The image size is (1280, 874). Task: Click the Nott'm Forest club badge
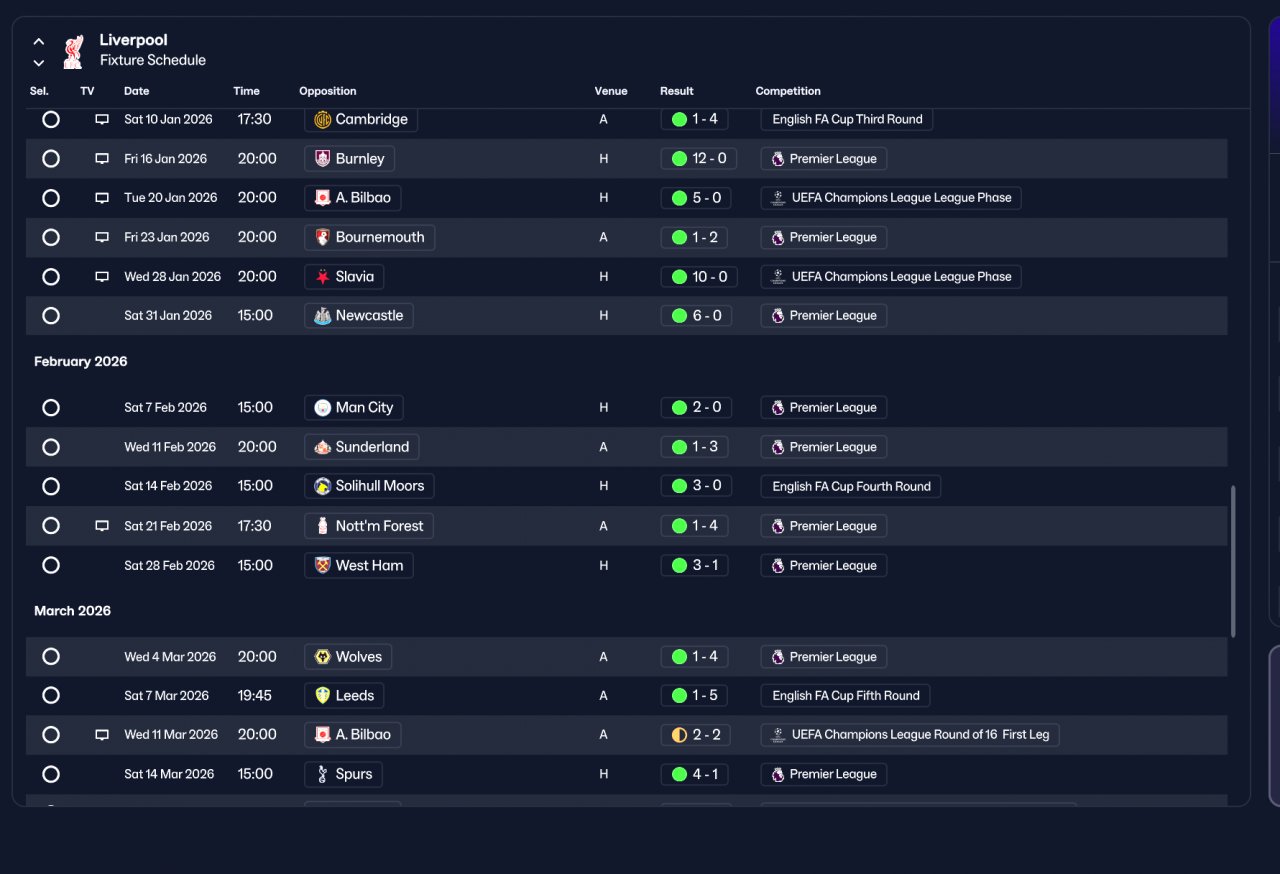coord(322,526)
